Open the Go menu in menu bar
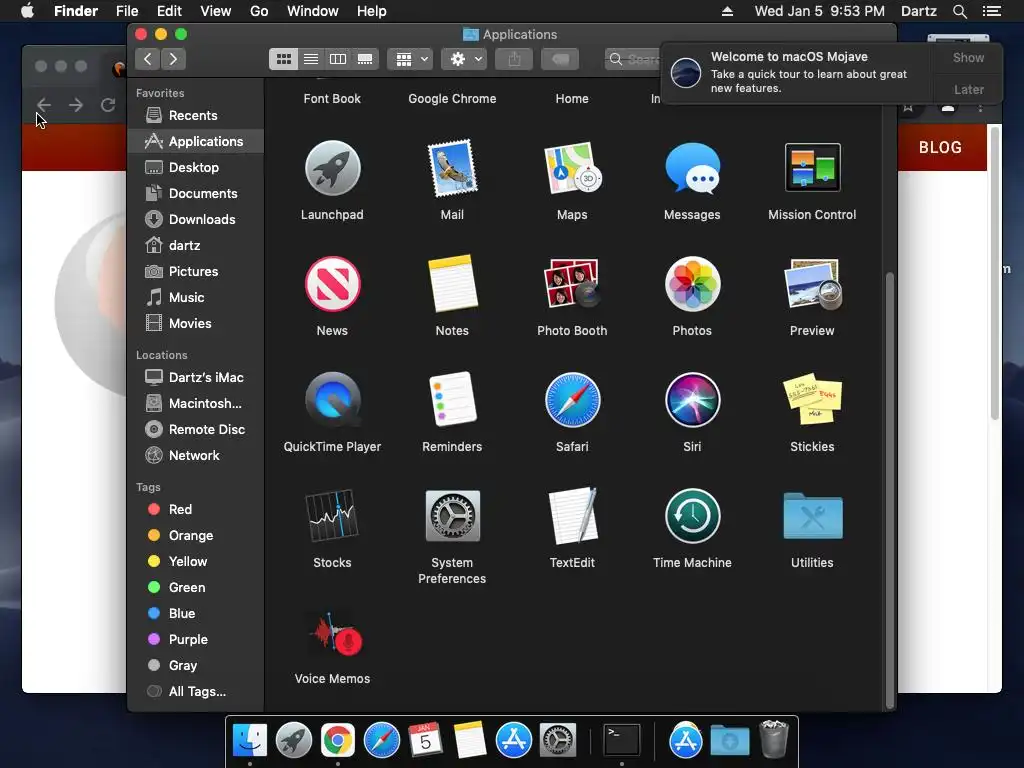This screenshot has width=1024, height=768. [x=259, y=11]
